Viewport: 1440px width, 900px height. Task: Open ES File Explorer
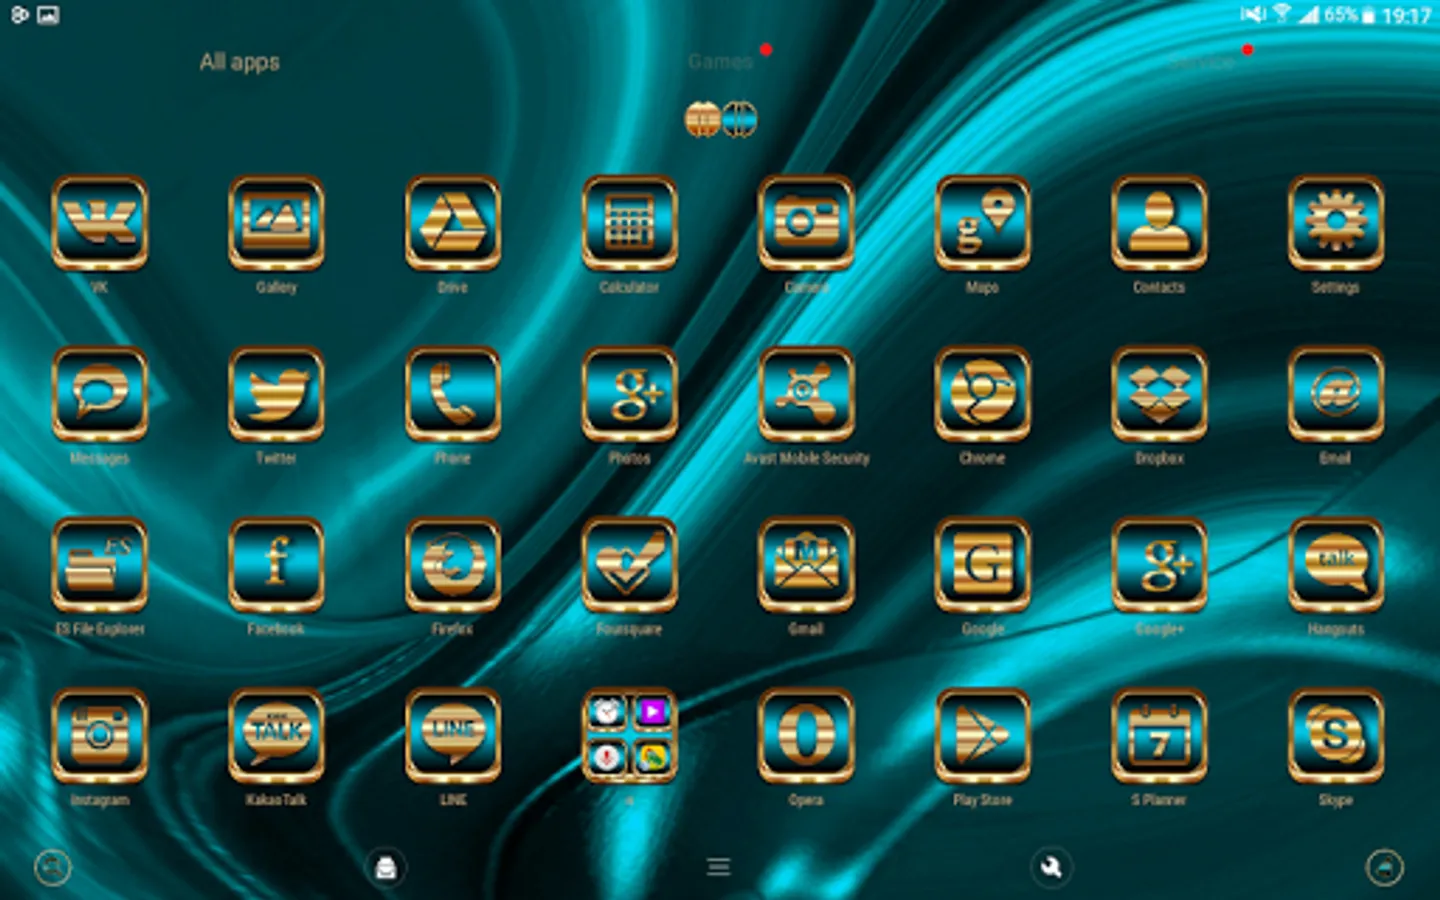100,565
